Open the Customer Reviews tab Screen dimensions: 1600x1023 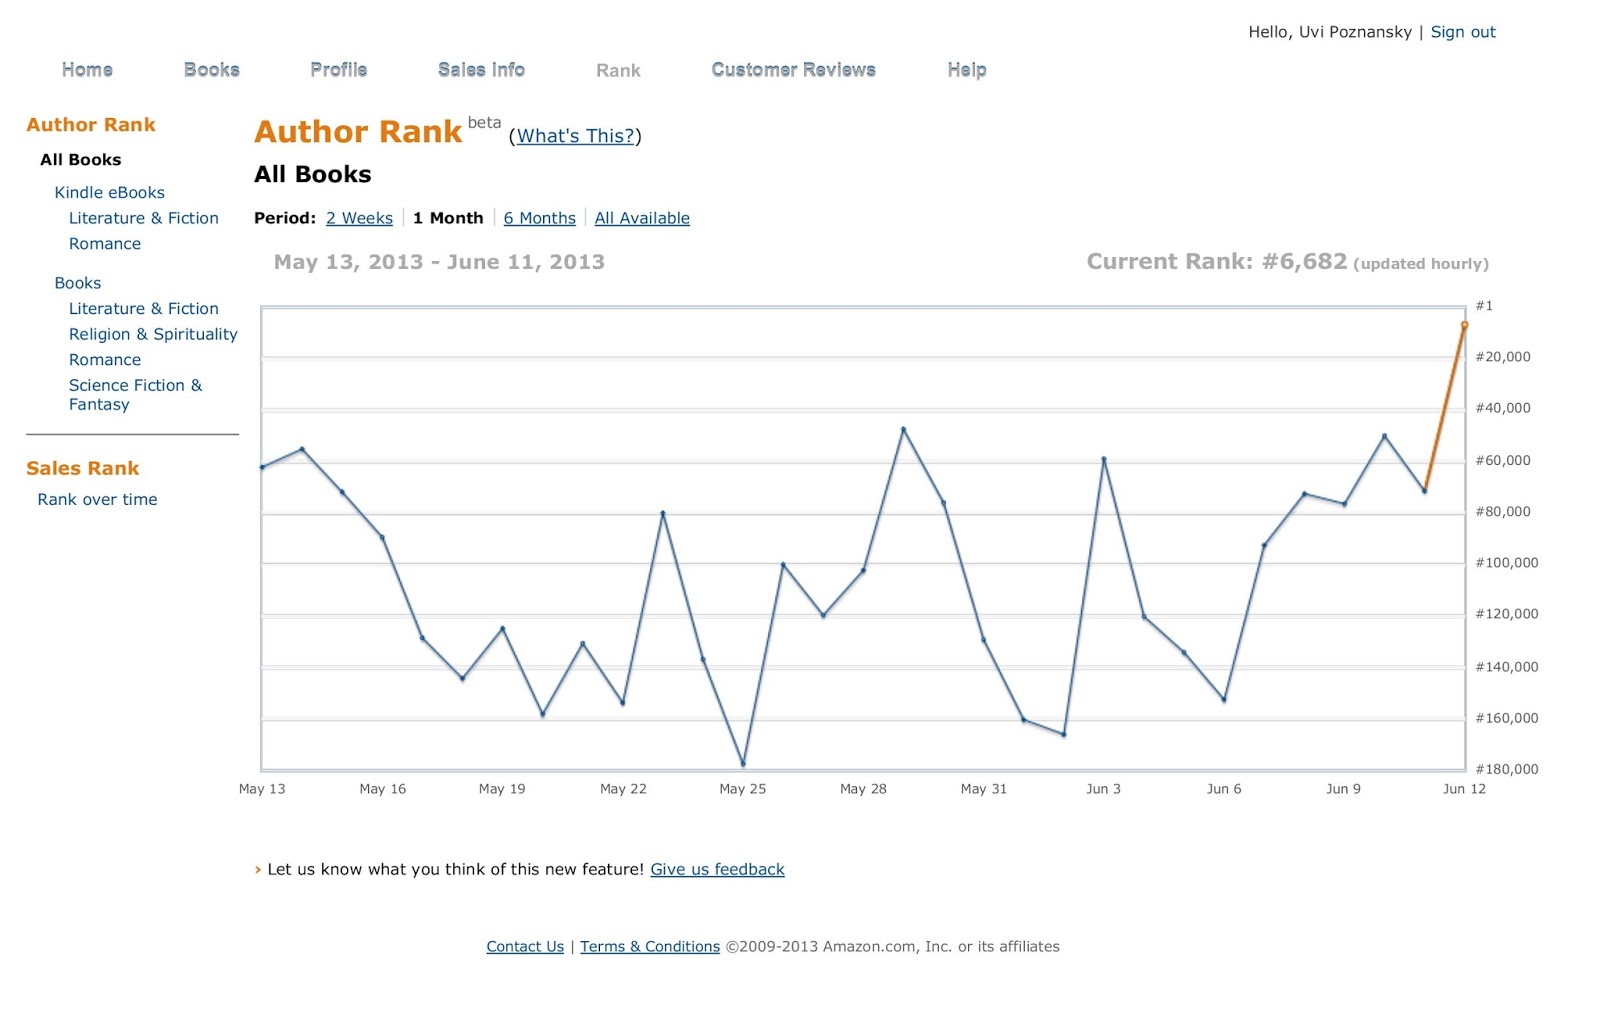pos(793,70)
